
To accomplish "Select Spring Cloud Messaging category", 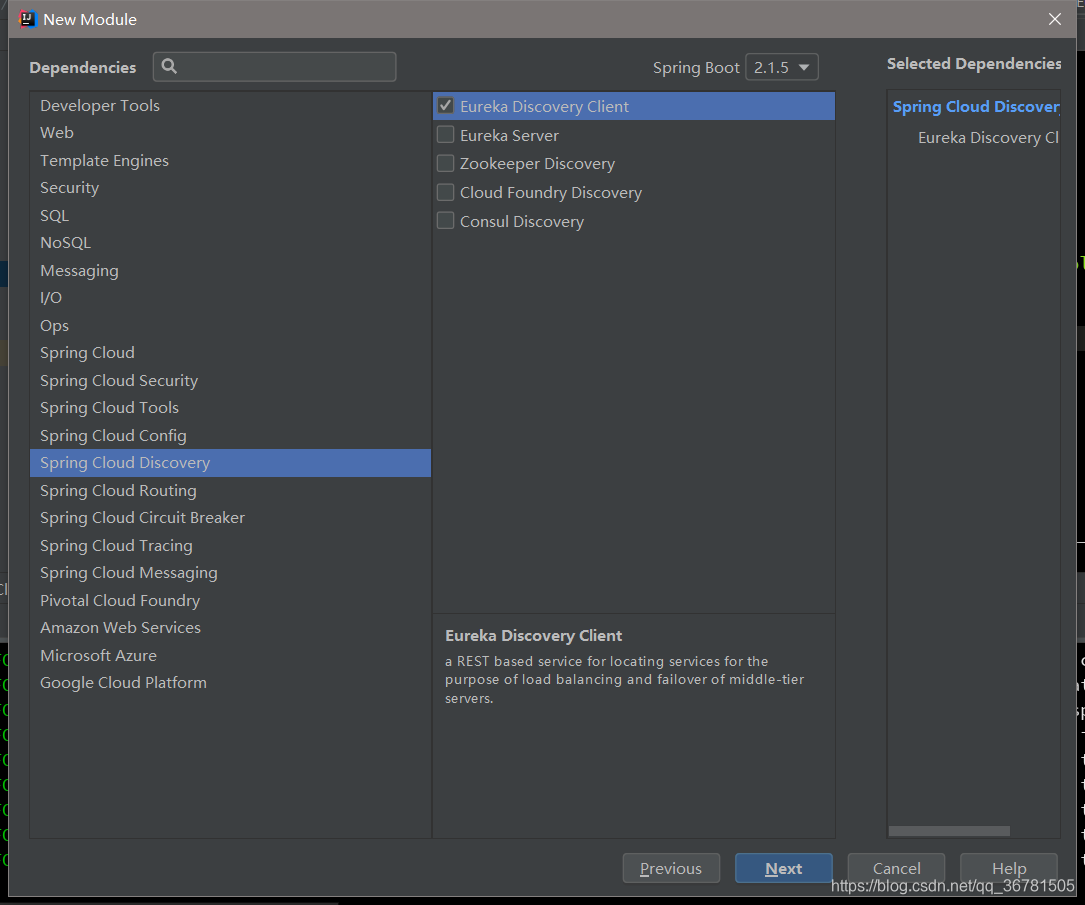I will (230, 573).
